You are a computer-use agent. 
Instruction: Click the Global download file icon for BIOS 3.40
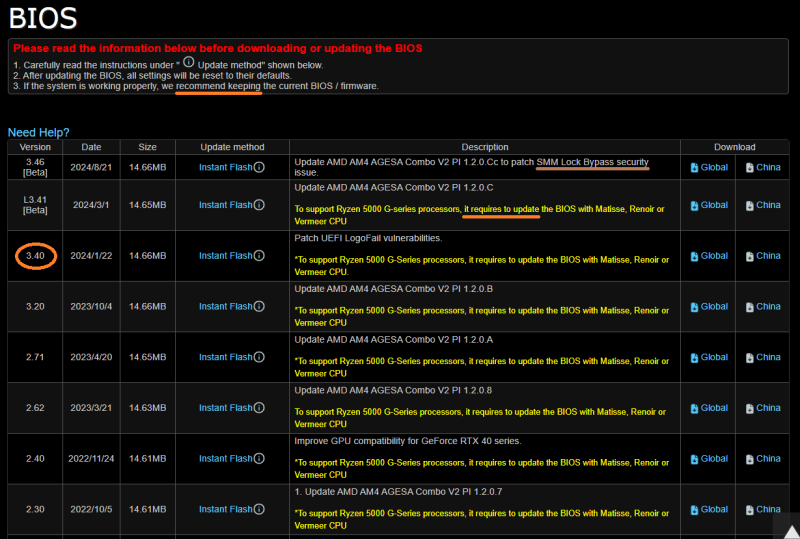click(x=694, y=256)
